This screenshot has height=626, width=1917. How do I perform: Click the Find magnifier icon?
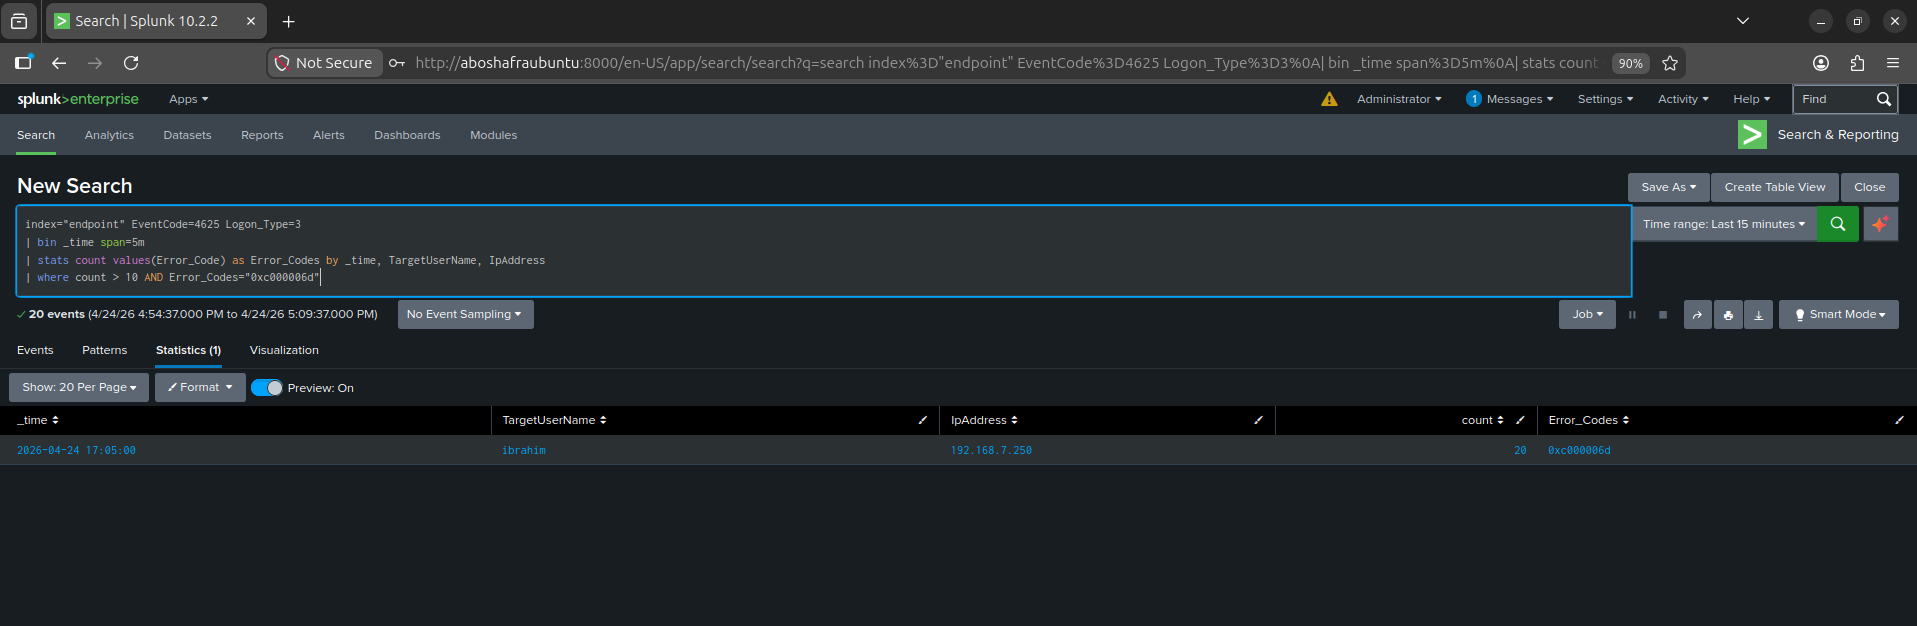(x=1883, y=99)
